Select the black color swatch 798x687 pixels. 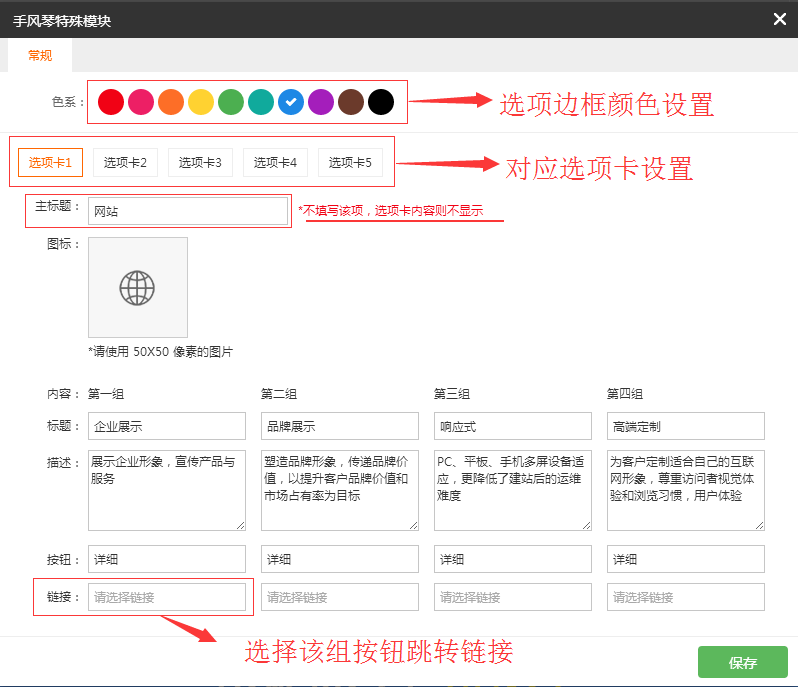tap(380, 102)
